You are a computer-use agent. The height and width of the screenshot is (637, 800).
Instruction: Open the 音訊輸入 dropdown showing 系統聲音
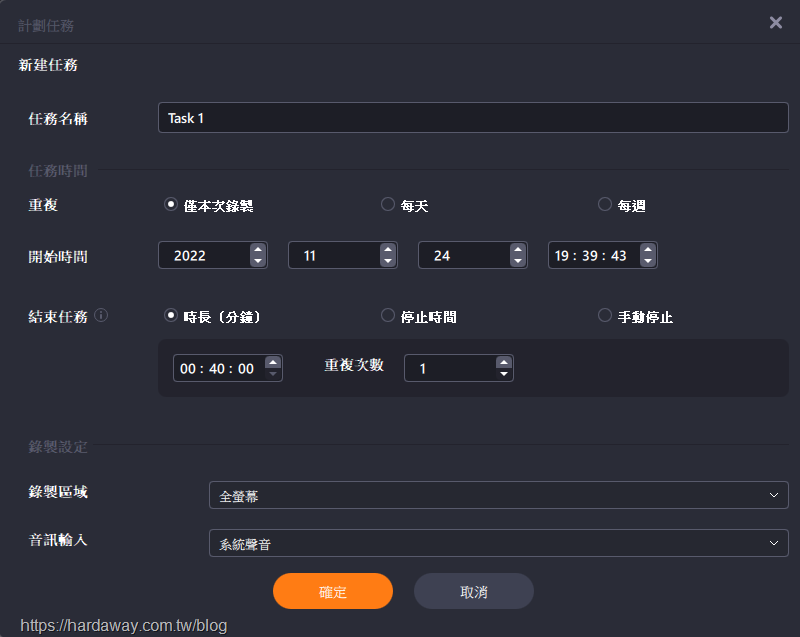(x=498, y=543)
